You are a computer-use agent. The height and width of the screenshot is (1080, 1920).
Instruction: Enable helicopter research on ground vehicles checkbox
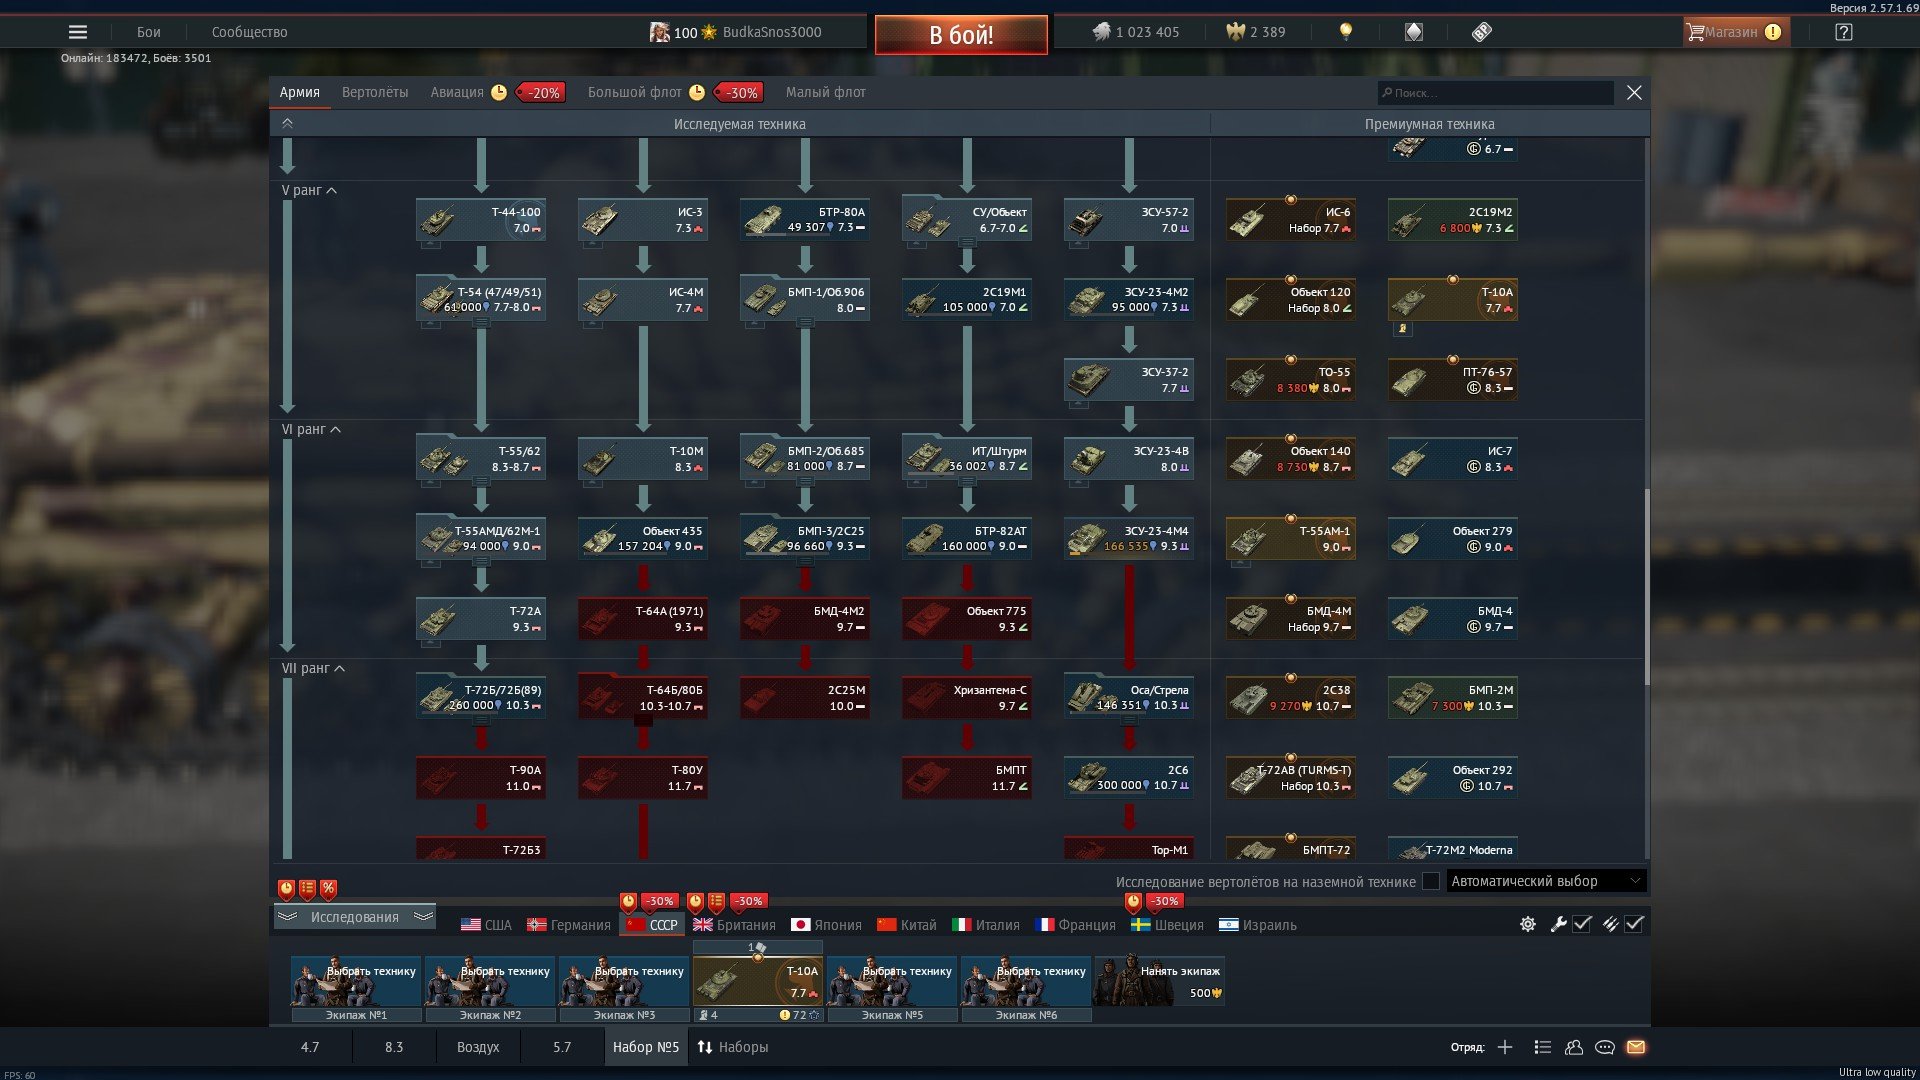point(1431,881)
